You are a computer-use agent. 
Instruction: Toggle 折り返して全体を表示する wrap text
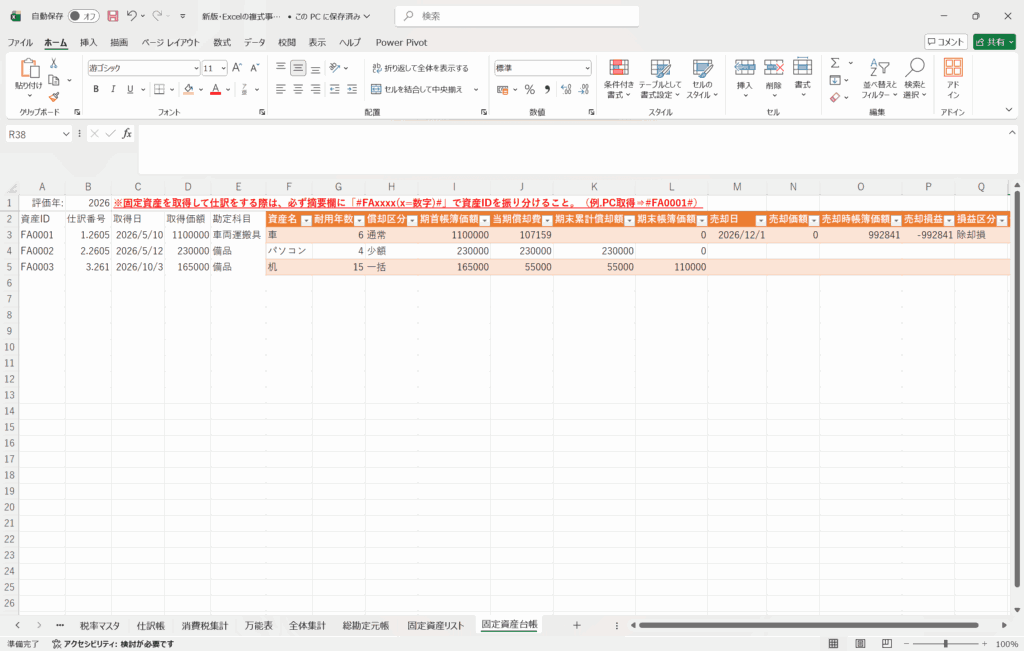(419, 68)
